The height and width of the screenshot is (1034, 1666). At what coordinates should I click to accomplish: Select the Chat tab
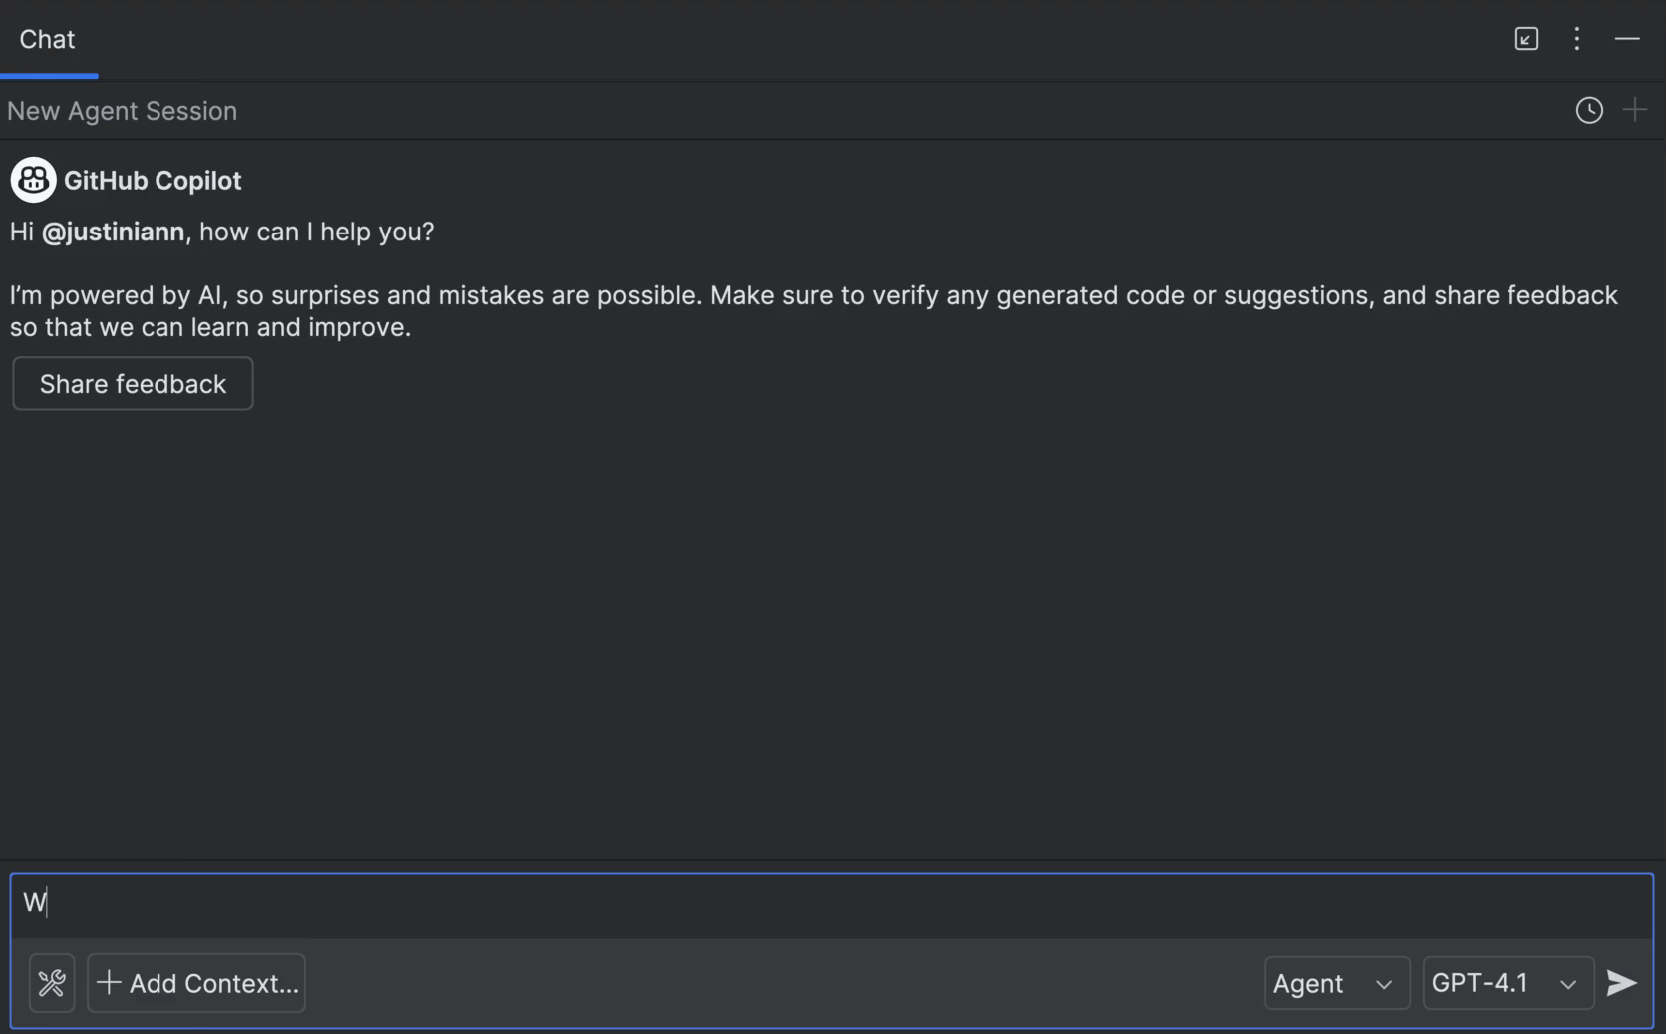pyautogui.click(x=48, y=40)
